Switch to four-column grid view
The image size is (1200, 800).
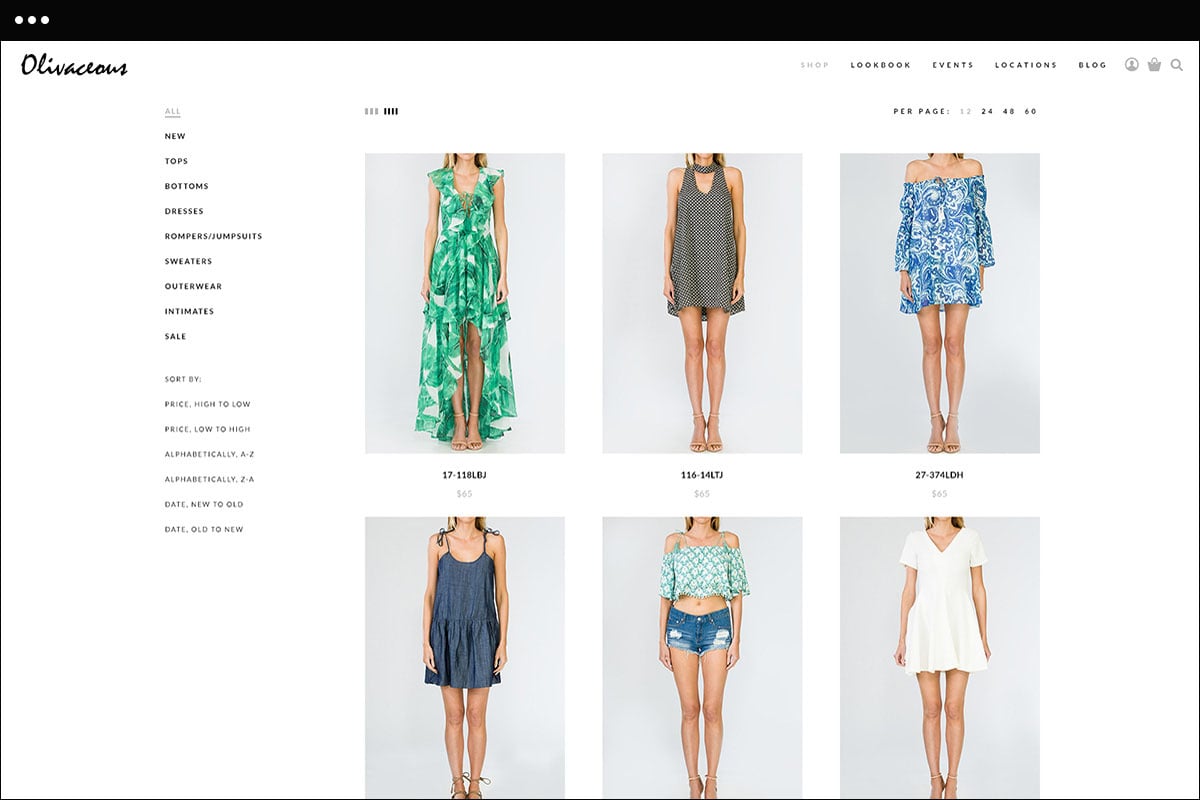391,112
